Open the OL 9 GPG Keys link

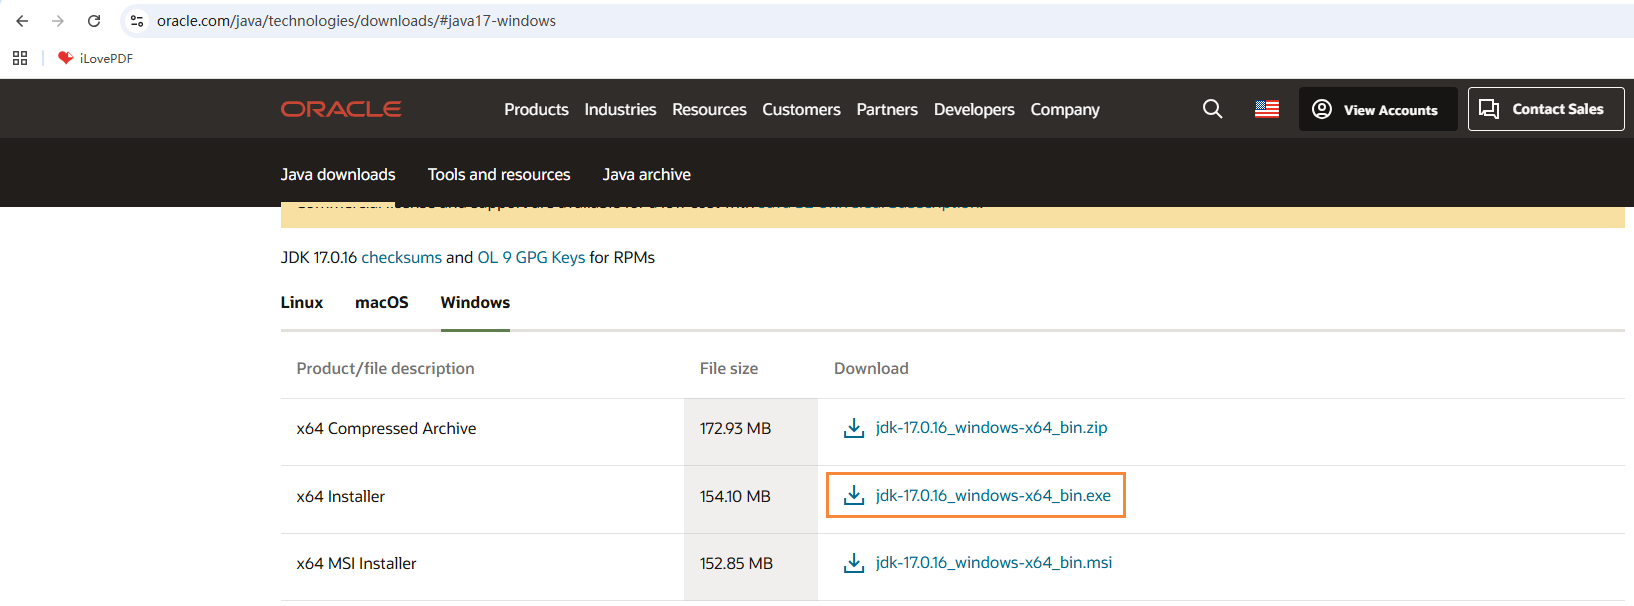point(531,257)
